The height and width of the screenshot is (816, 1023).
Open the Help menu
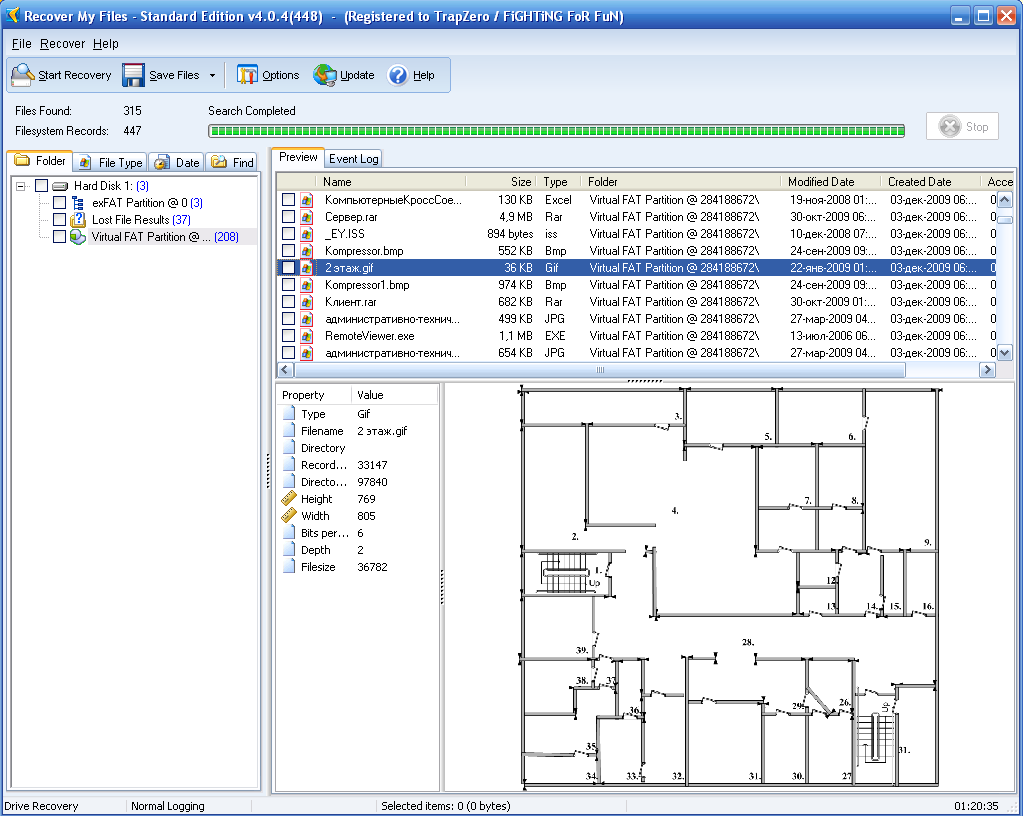pyautogui.click(x=106, y=44)
